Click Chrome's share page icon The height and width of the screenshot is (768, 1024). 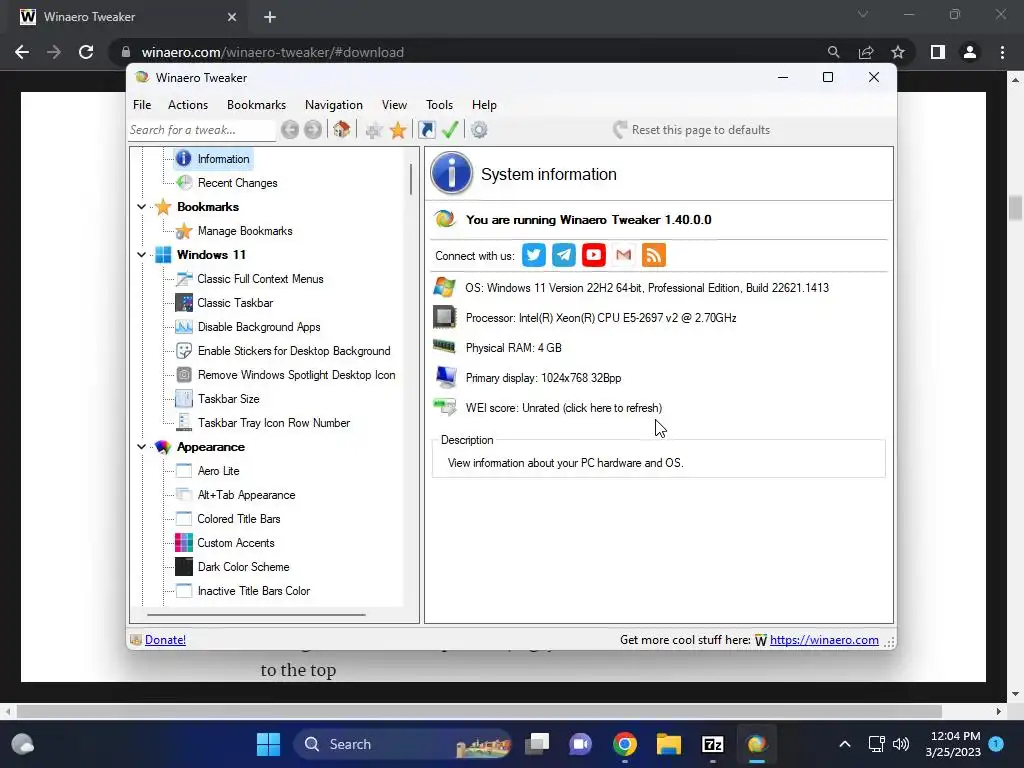click(866, 52)
